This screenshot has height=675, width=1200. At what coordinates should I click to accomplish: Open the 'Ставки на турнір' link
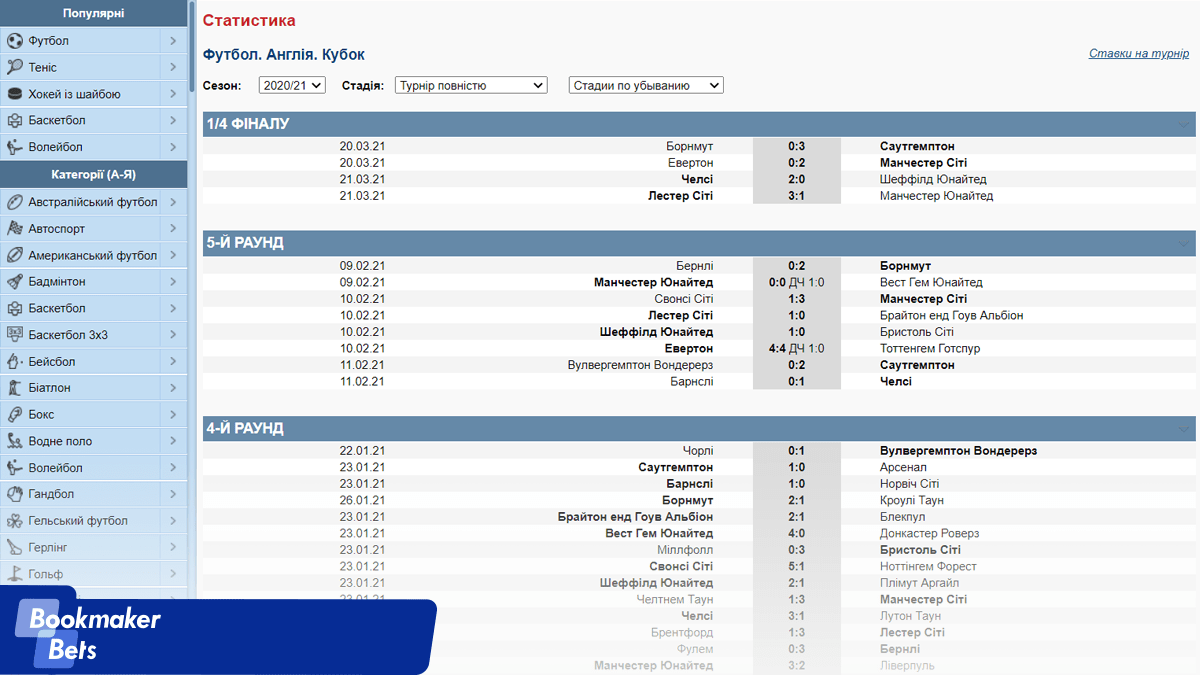click(1138, 54)
